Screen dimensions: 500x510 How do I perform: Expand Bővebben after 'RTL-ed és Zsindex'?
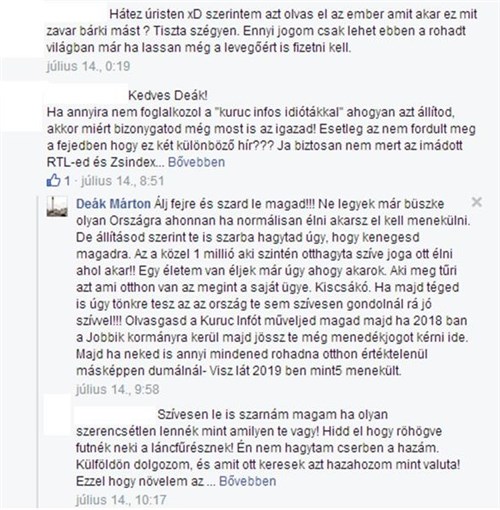(x=196, y=162)
